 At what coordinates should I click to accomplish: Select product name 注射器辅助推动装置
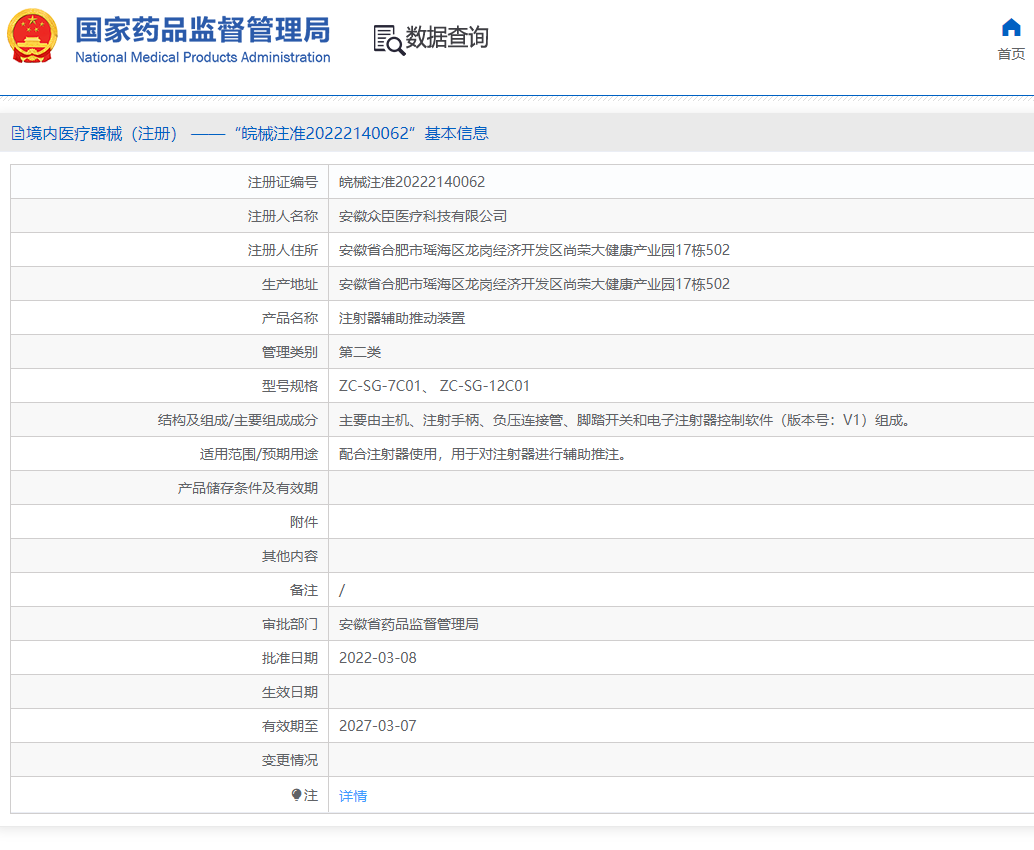pos(402,319)
